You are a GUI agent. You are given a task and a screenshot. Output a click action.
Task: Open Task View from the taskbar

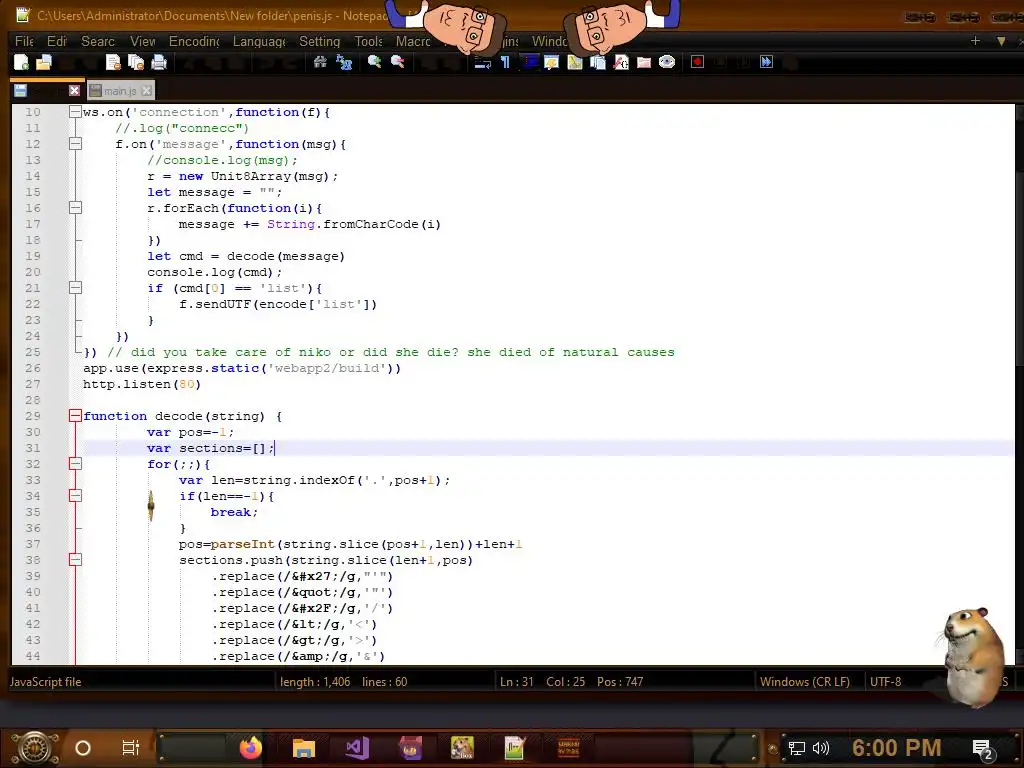click(131, 748)
